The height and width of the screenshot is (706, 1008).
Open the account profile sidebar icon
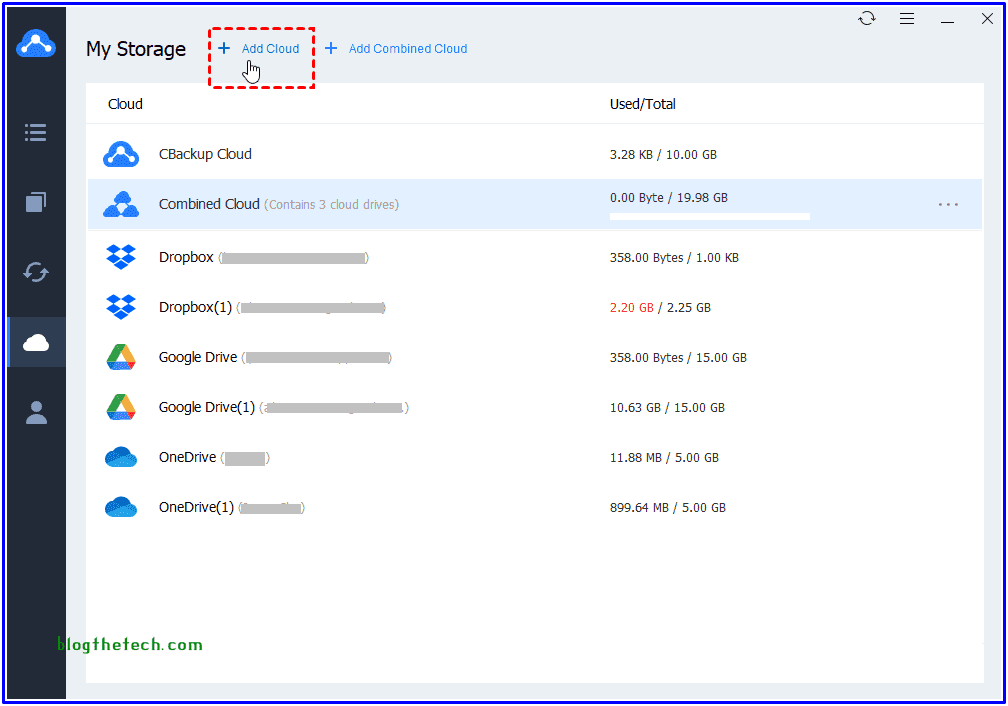tap(36, 413)
